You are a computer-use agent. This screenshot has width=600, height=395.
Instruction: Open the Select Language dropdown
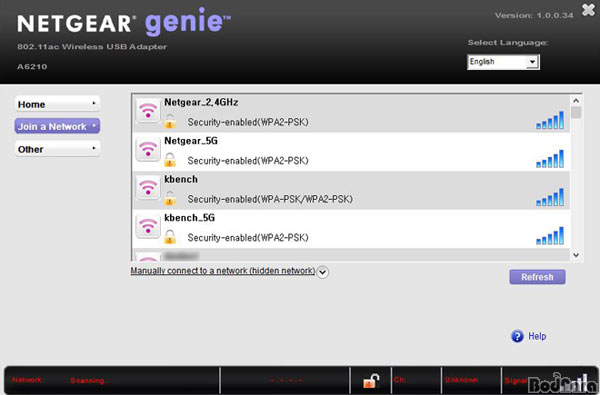point(503,62)
